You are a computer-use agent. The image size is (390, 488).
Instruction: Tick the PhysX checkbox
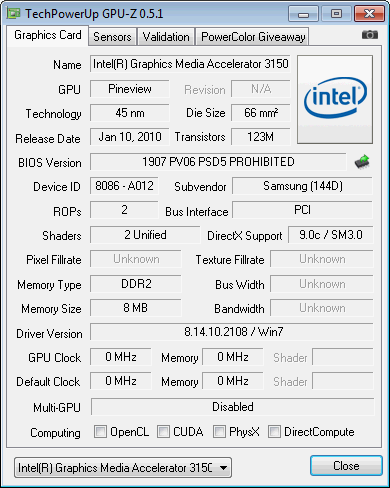219,431
